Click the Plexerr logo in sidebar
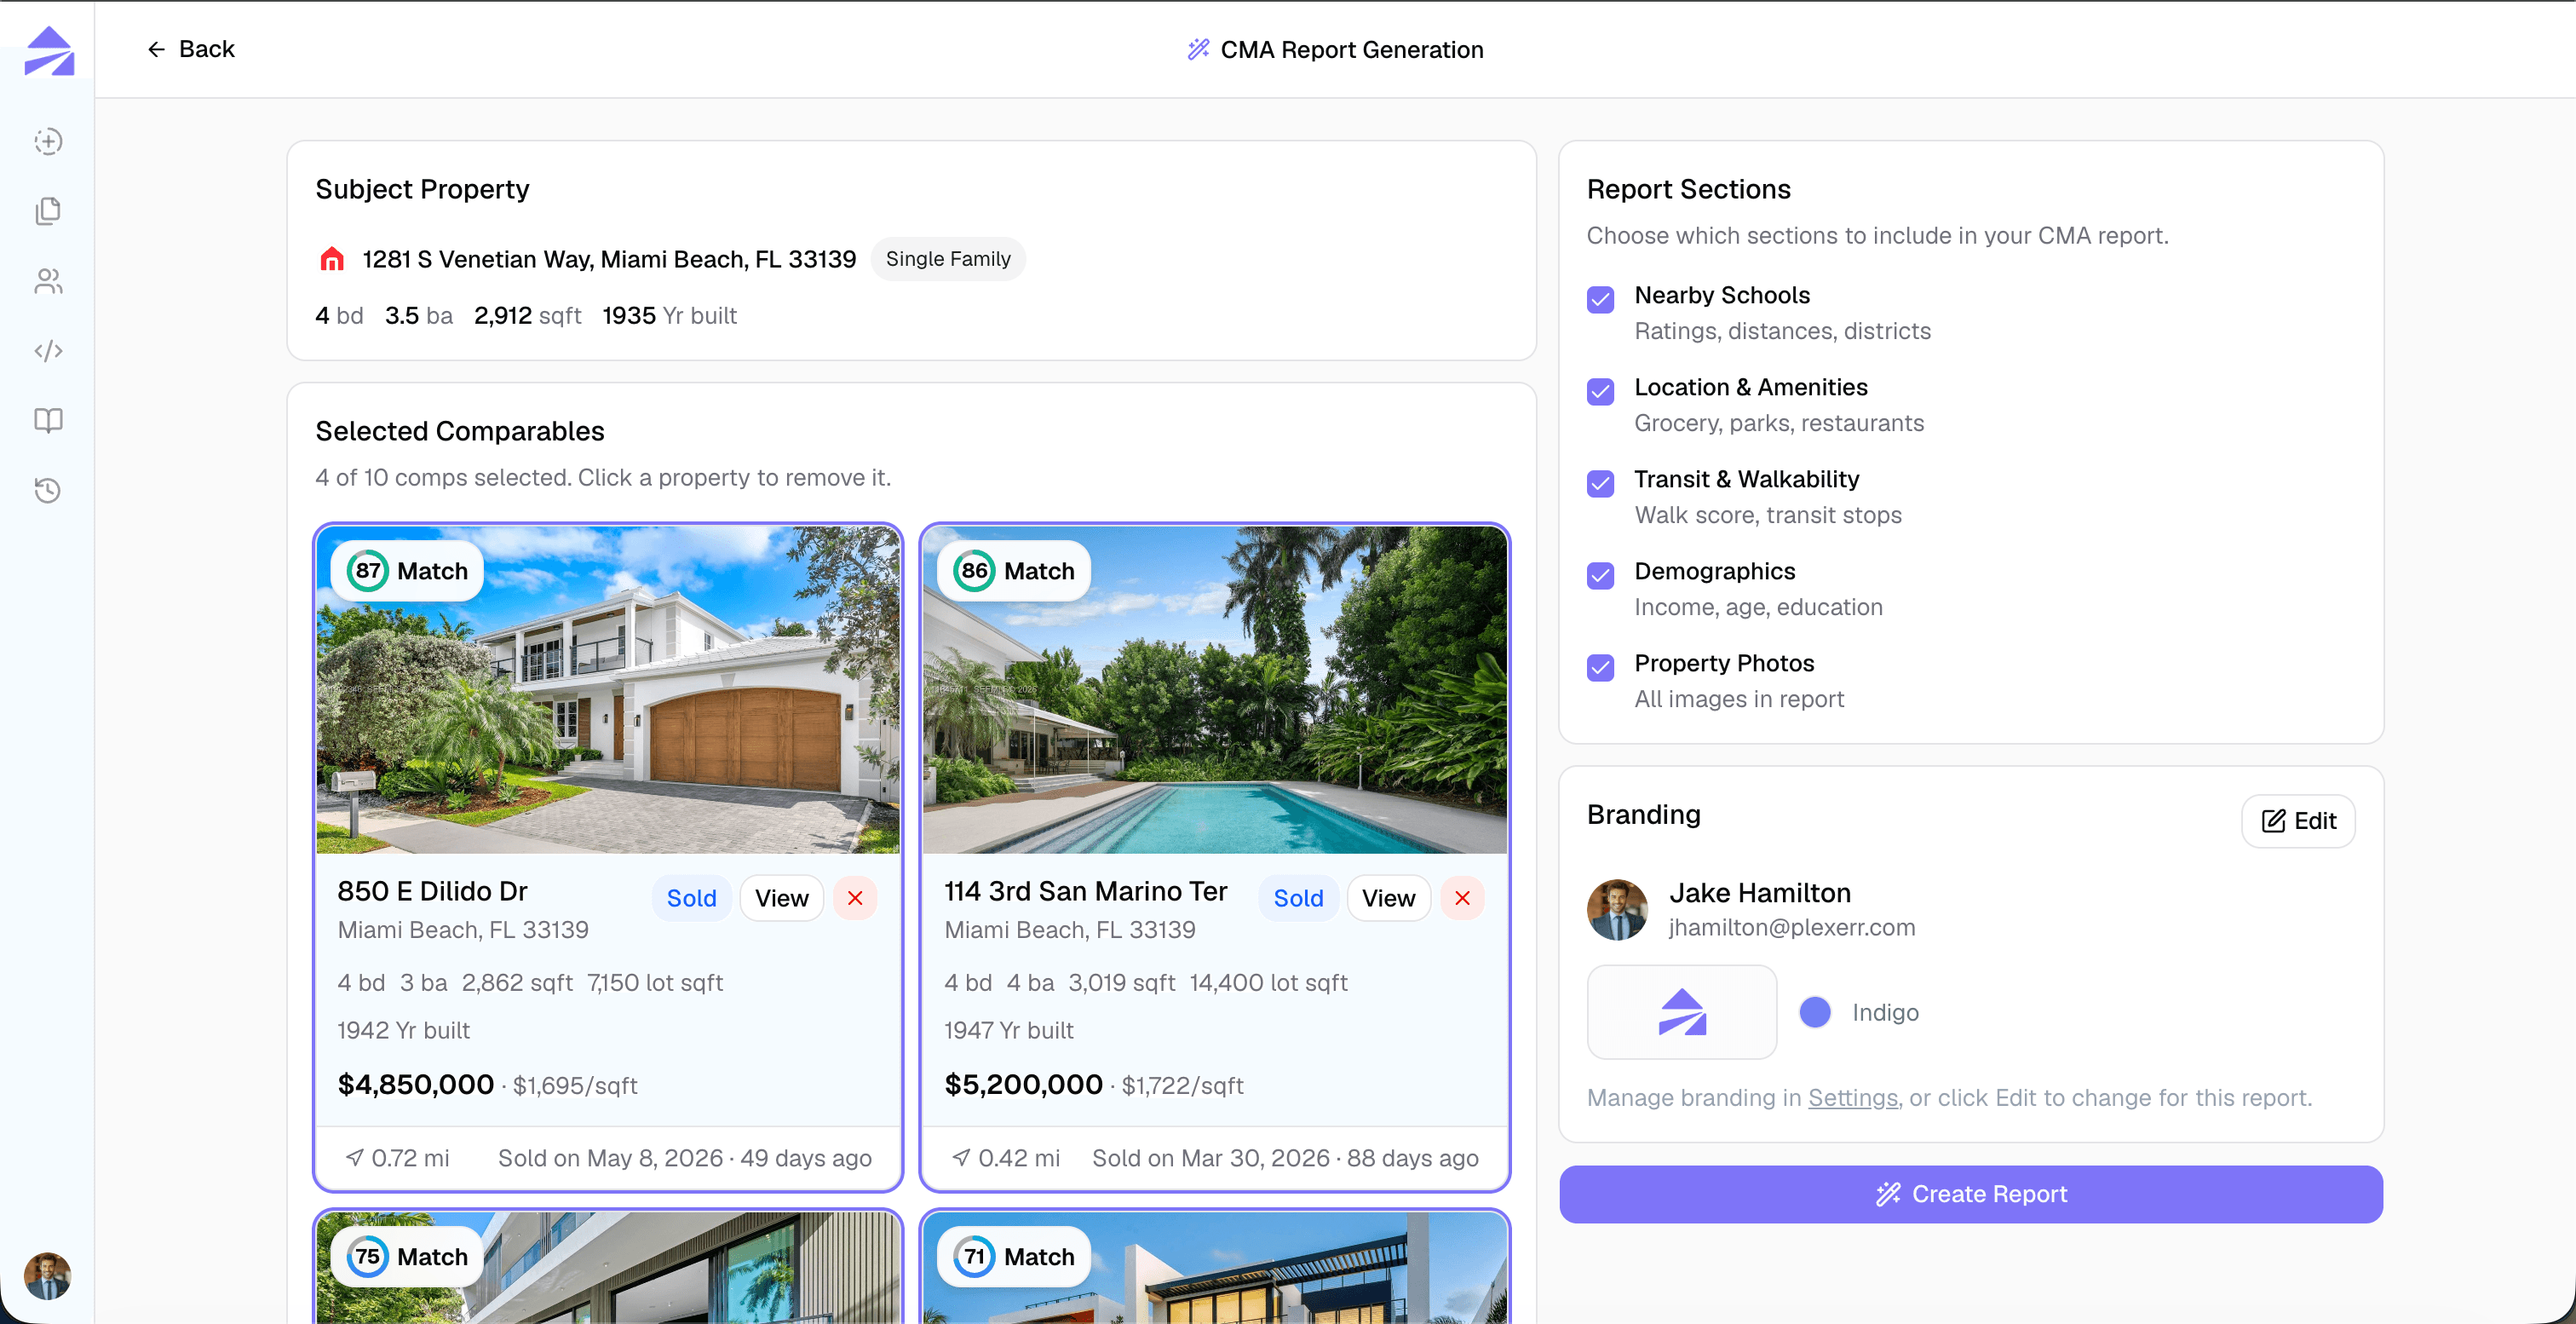 (49, 50)
